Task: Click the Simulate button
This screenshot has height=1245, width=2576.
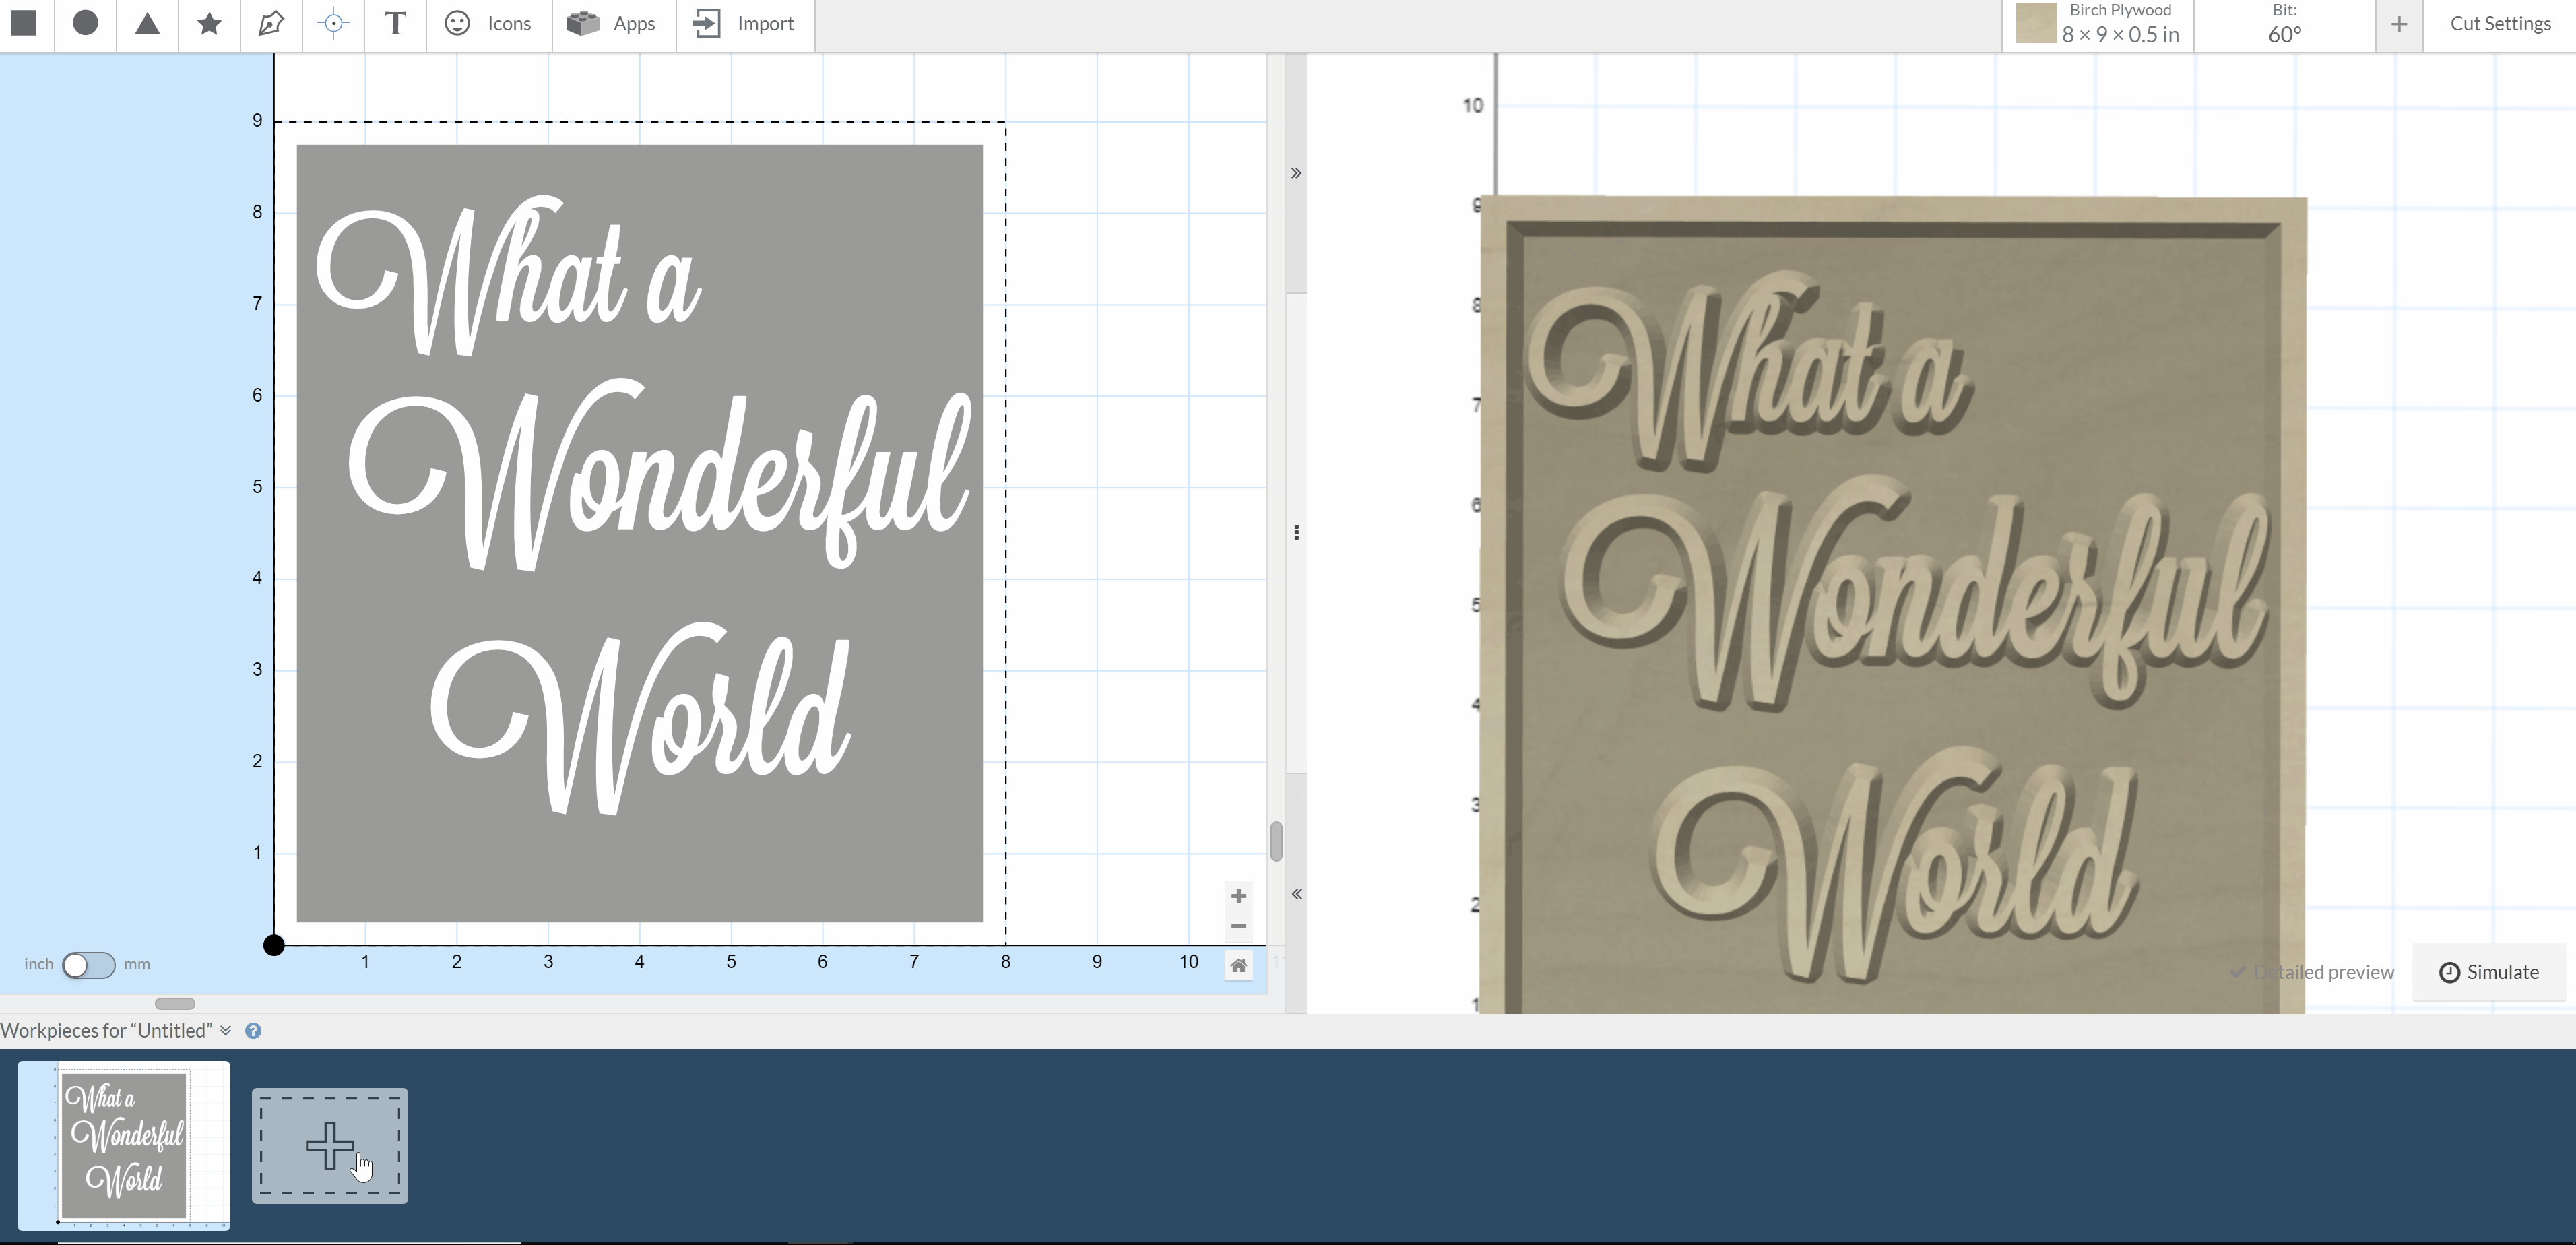Action: [2489, 972]
